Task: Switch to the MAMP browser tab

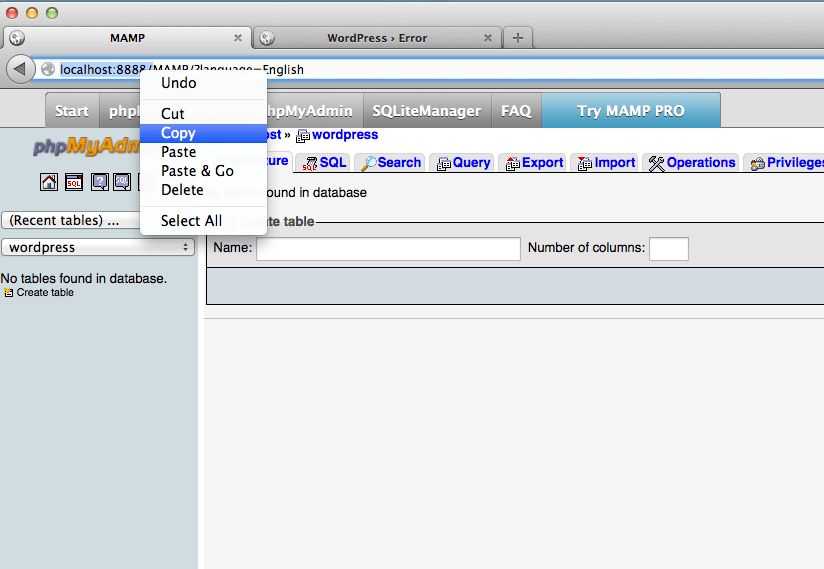Action: pos(128,38)
